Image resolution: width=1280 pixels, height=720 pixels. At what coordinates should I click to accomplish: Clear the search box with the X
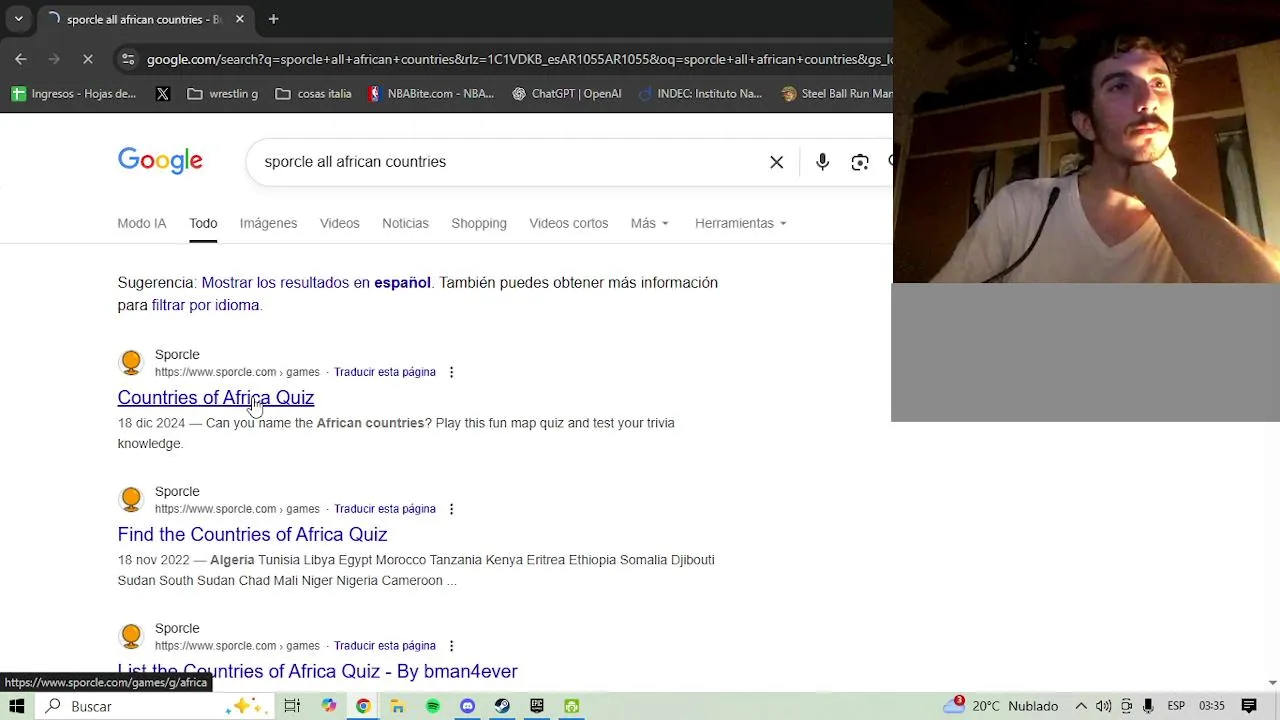776,162
